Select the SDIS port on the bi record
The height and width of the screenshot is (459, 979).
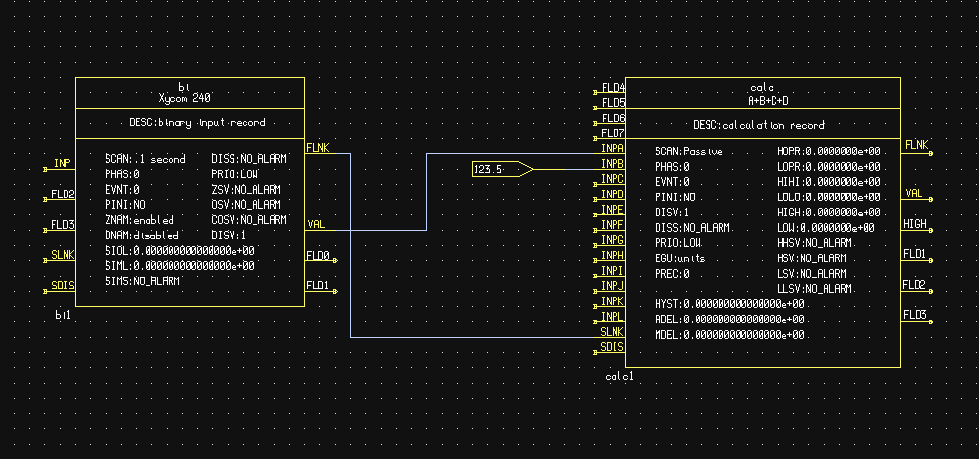pyautogui.click(x=62, y=285)
